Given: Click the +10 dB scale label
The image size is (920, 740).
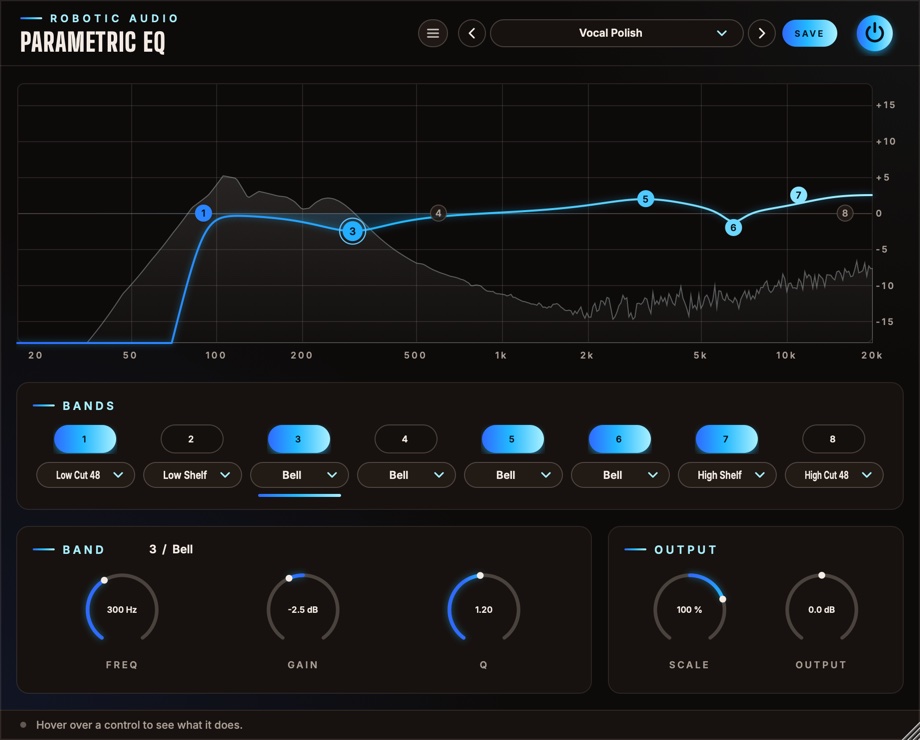Looking at the screenshot, I should tap(885, 141).
